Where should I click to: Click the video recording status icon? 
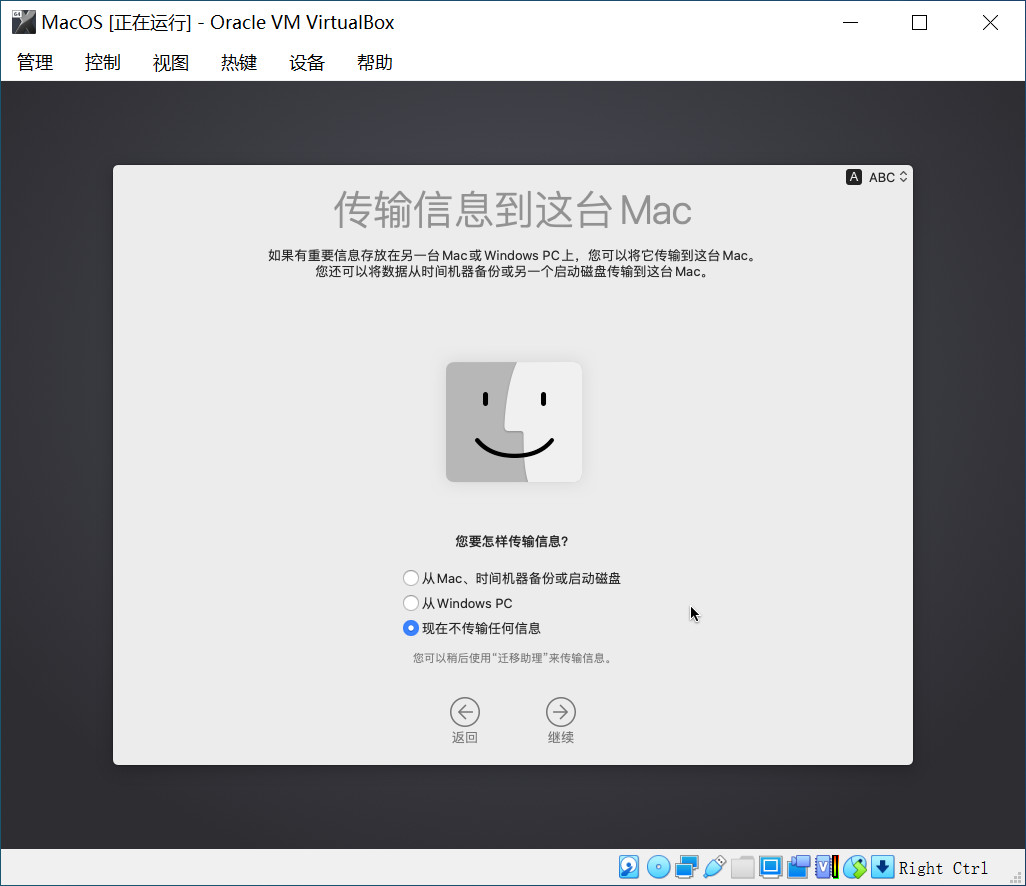799,867
